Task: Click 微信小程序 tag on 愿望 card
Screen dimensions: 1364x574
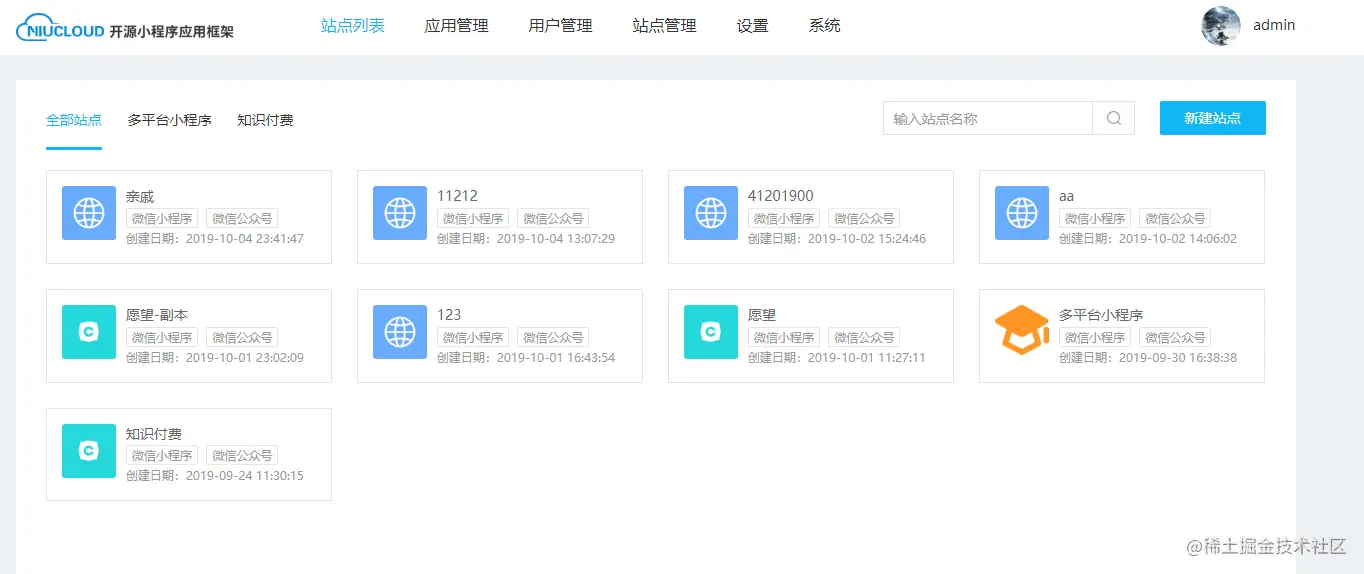Action: [784, 337]
